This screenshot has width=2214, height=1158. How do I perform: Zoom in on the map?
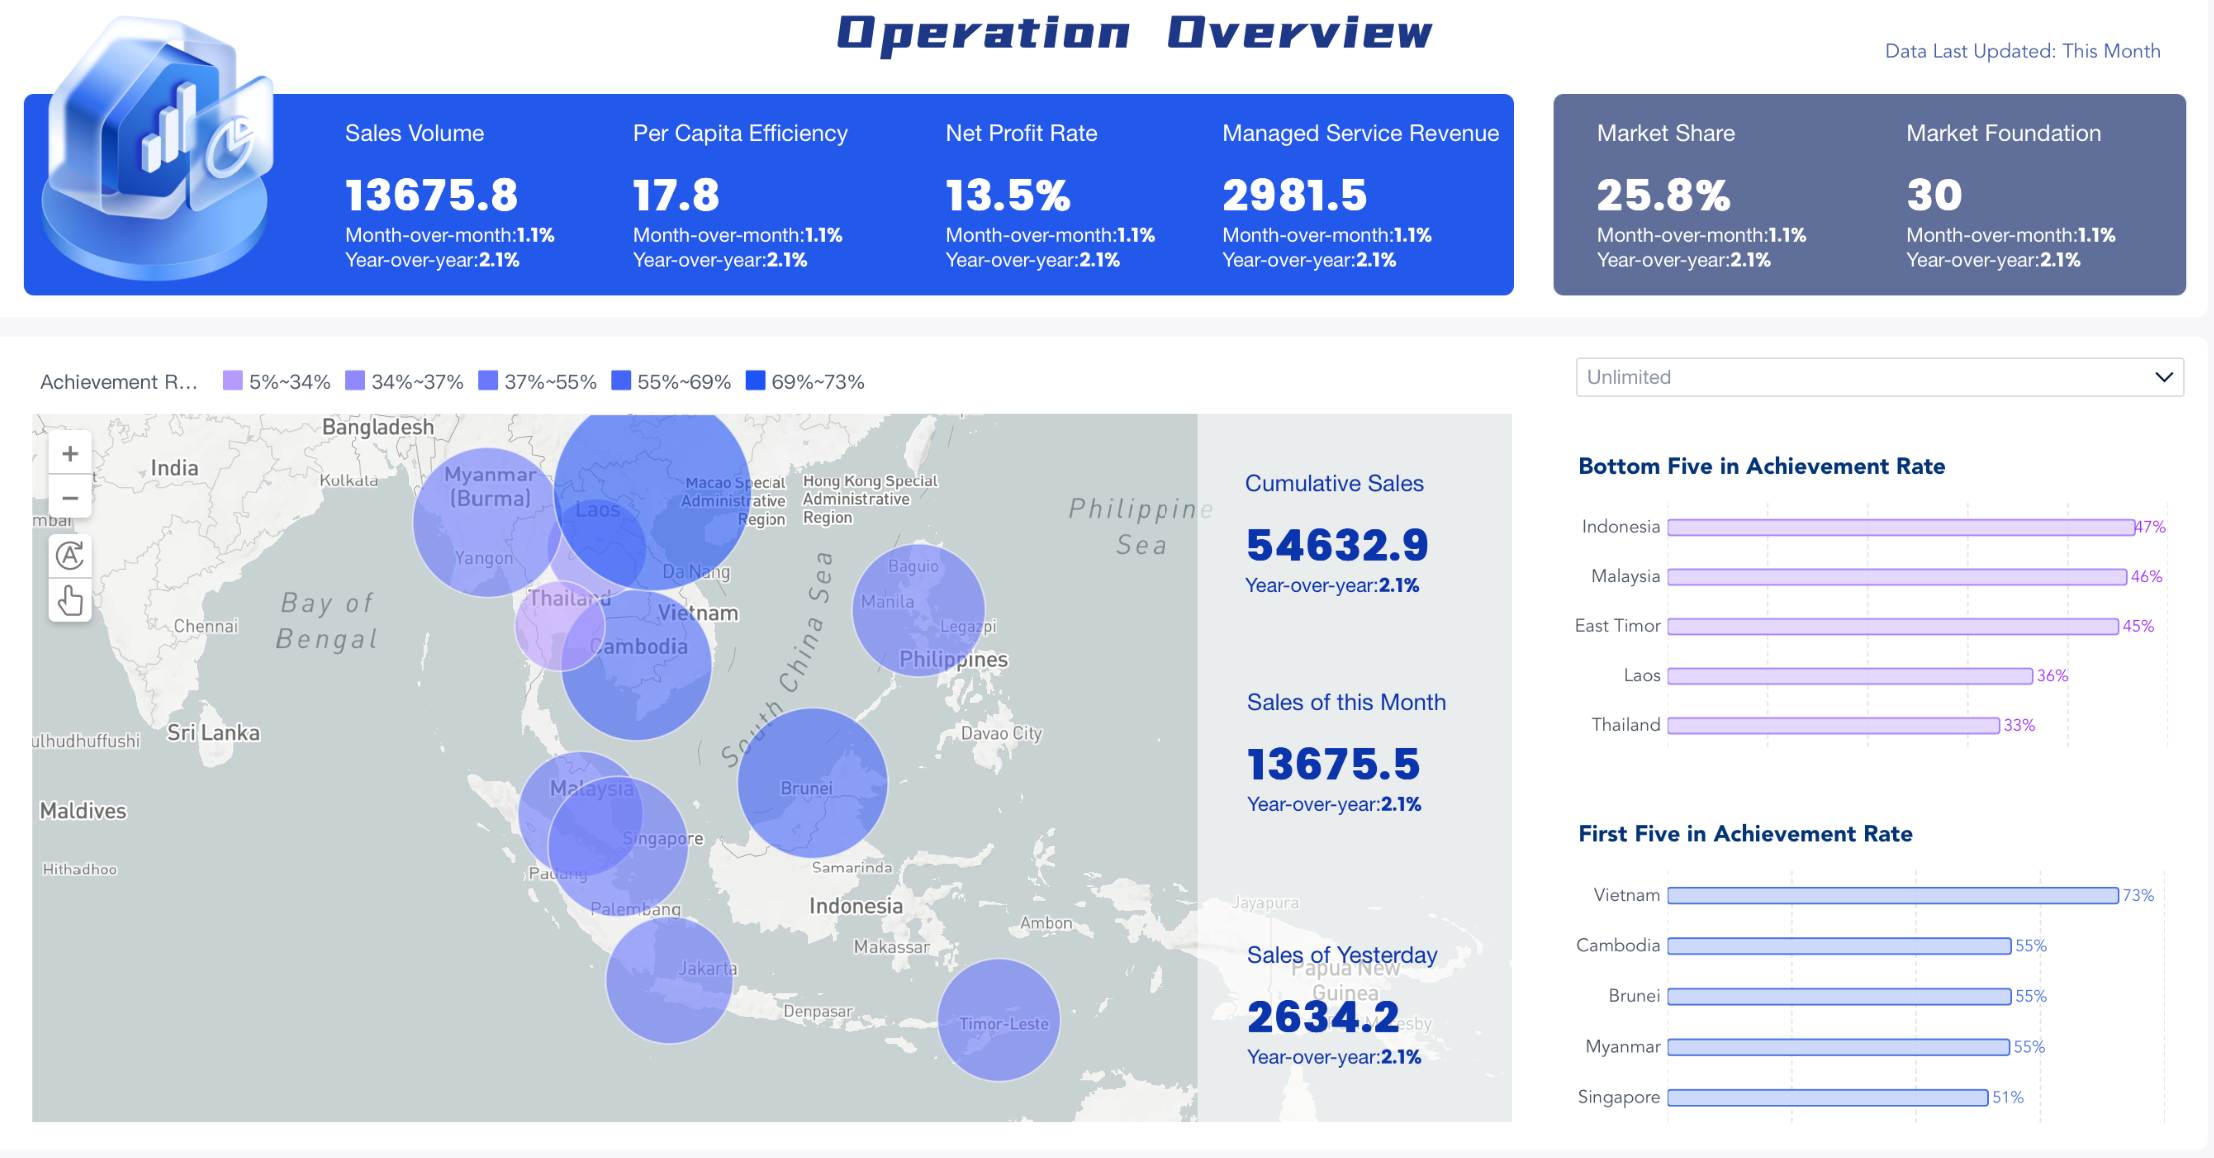click(x=70, y=454)
